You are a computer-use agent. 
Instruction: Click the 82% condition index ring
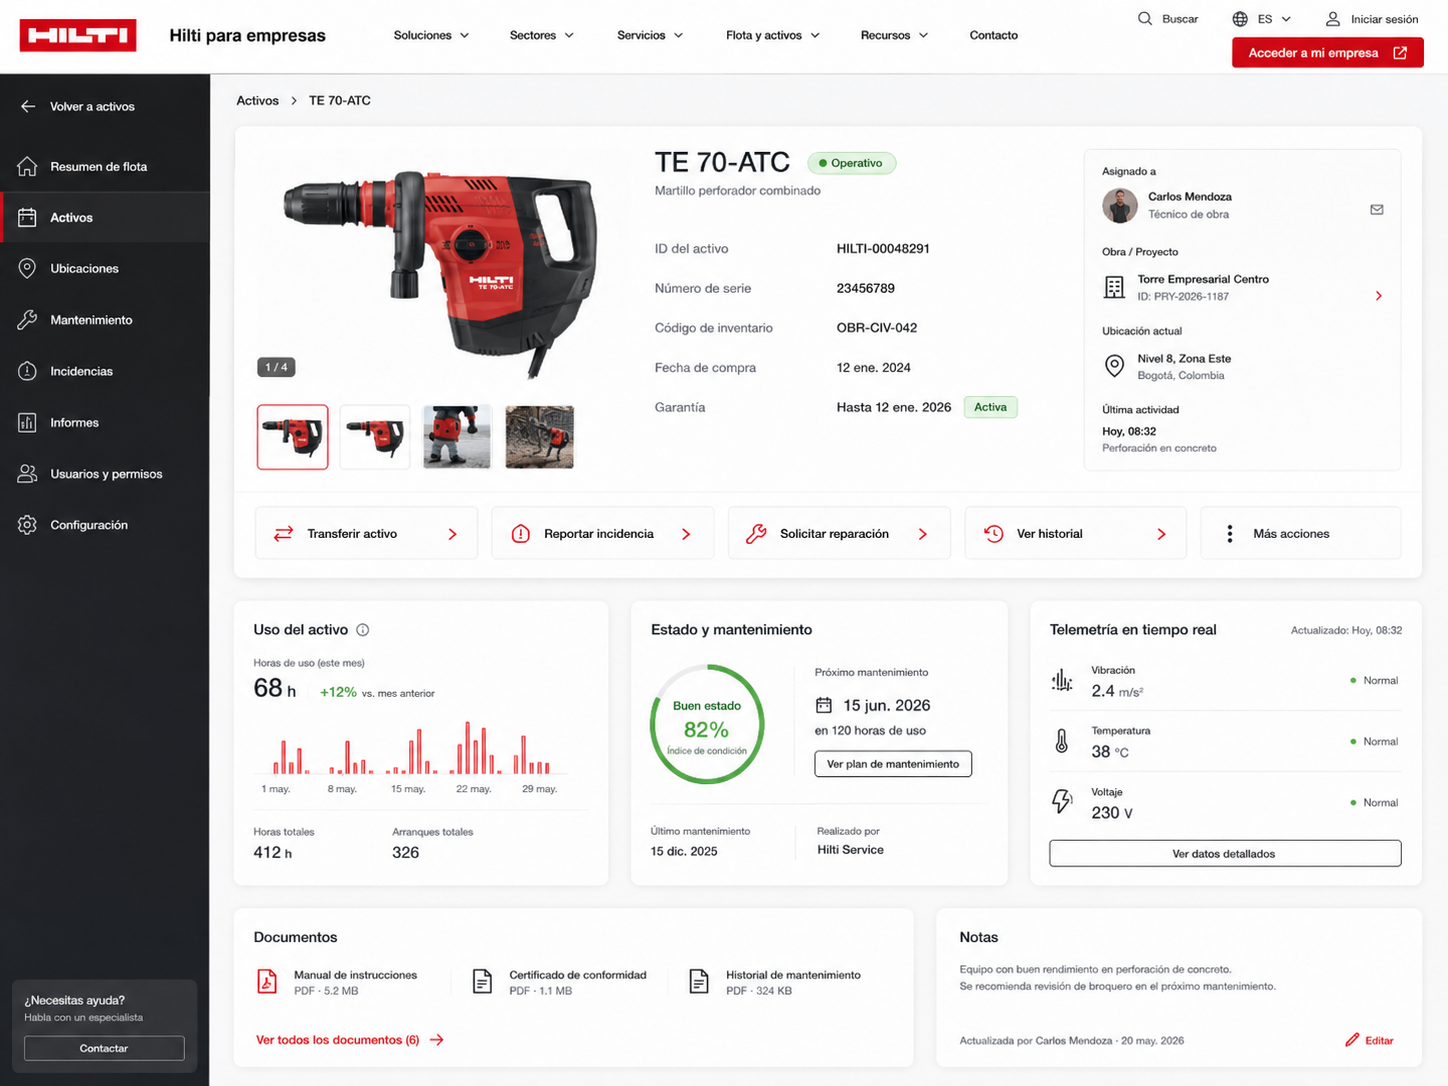tap(706, 724)
